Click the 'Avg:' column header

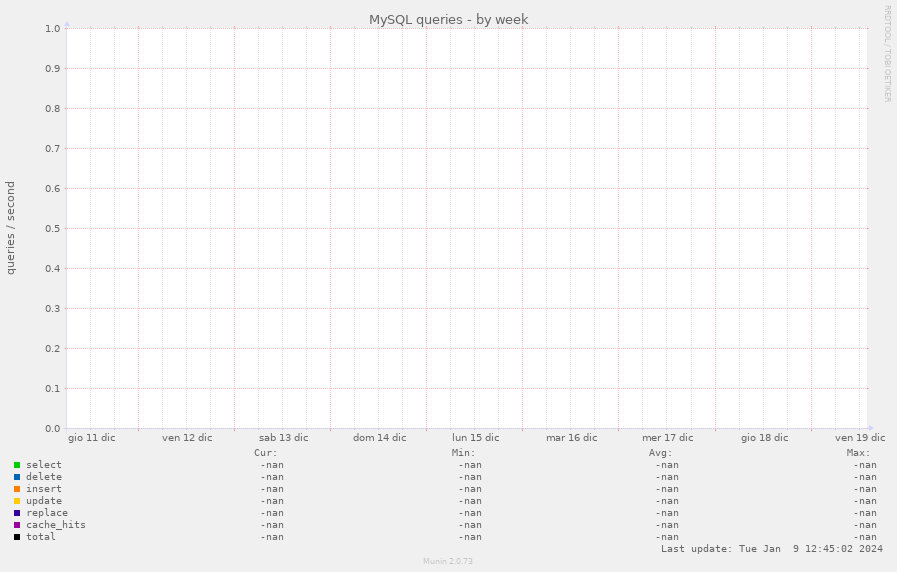pos(661,453)
